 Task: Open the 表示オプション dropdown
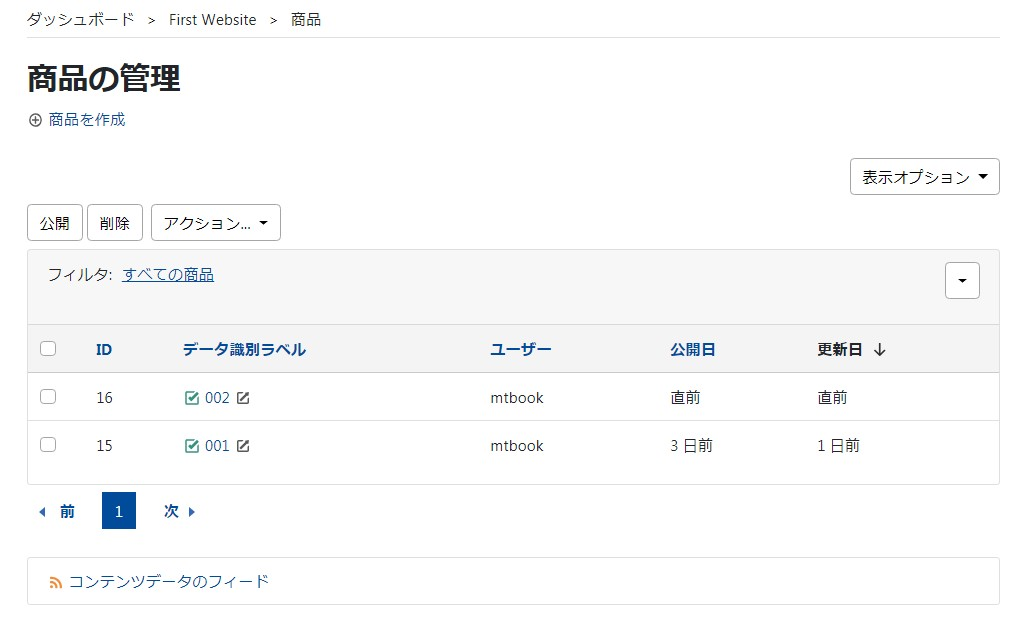point(924,176)
